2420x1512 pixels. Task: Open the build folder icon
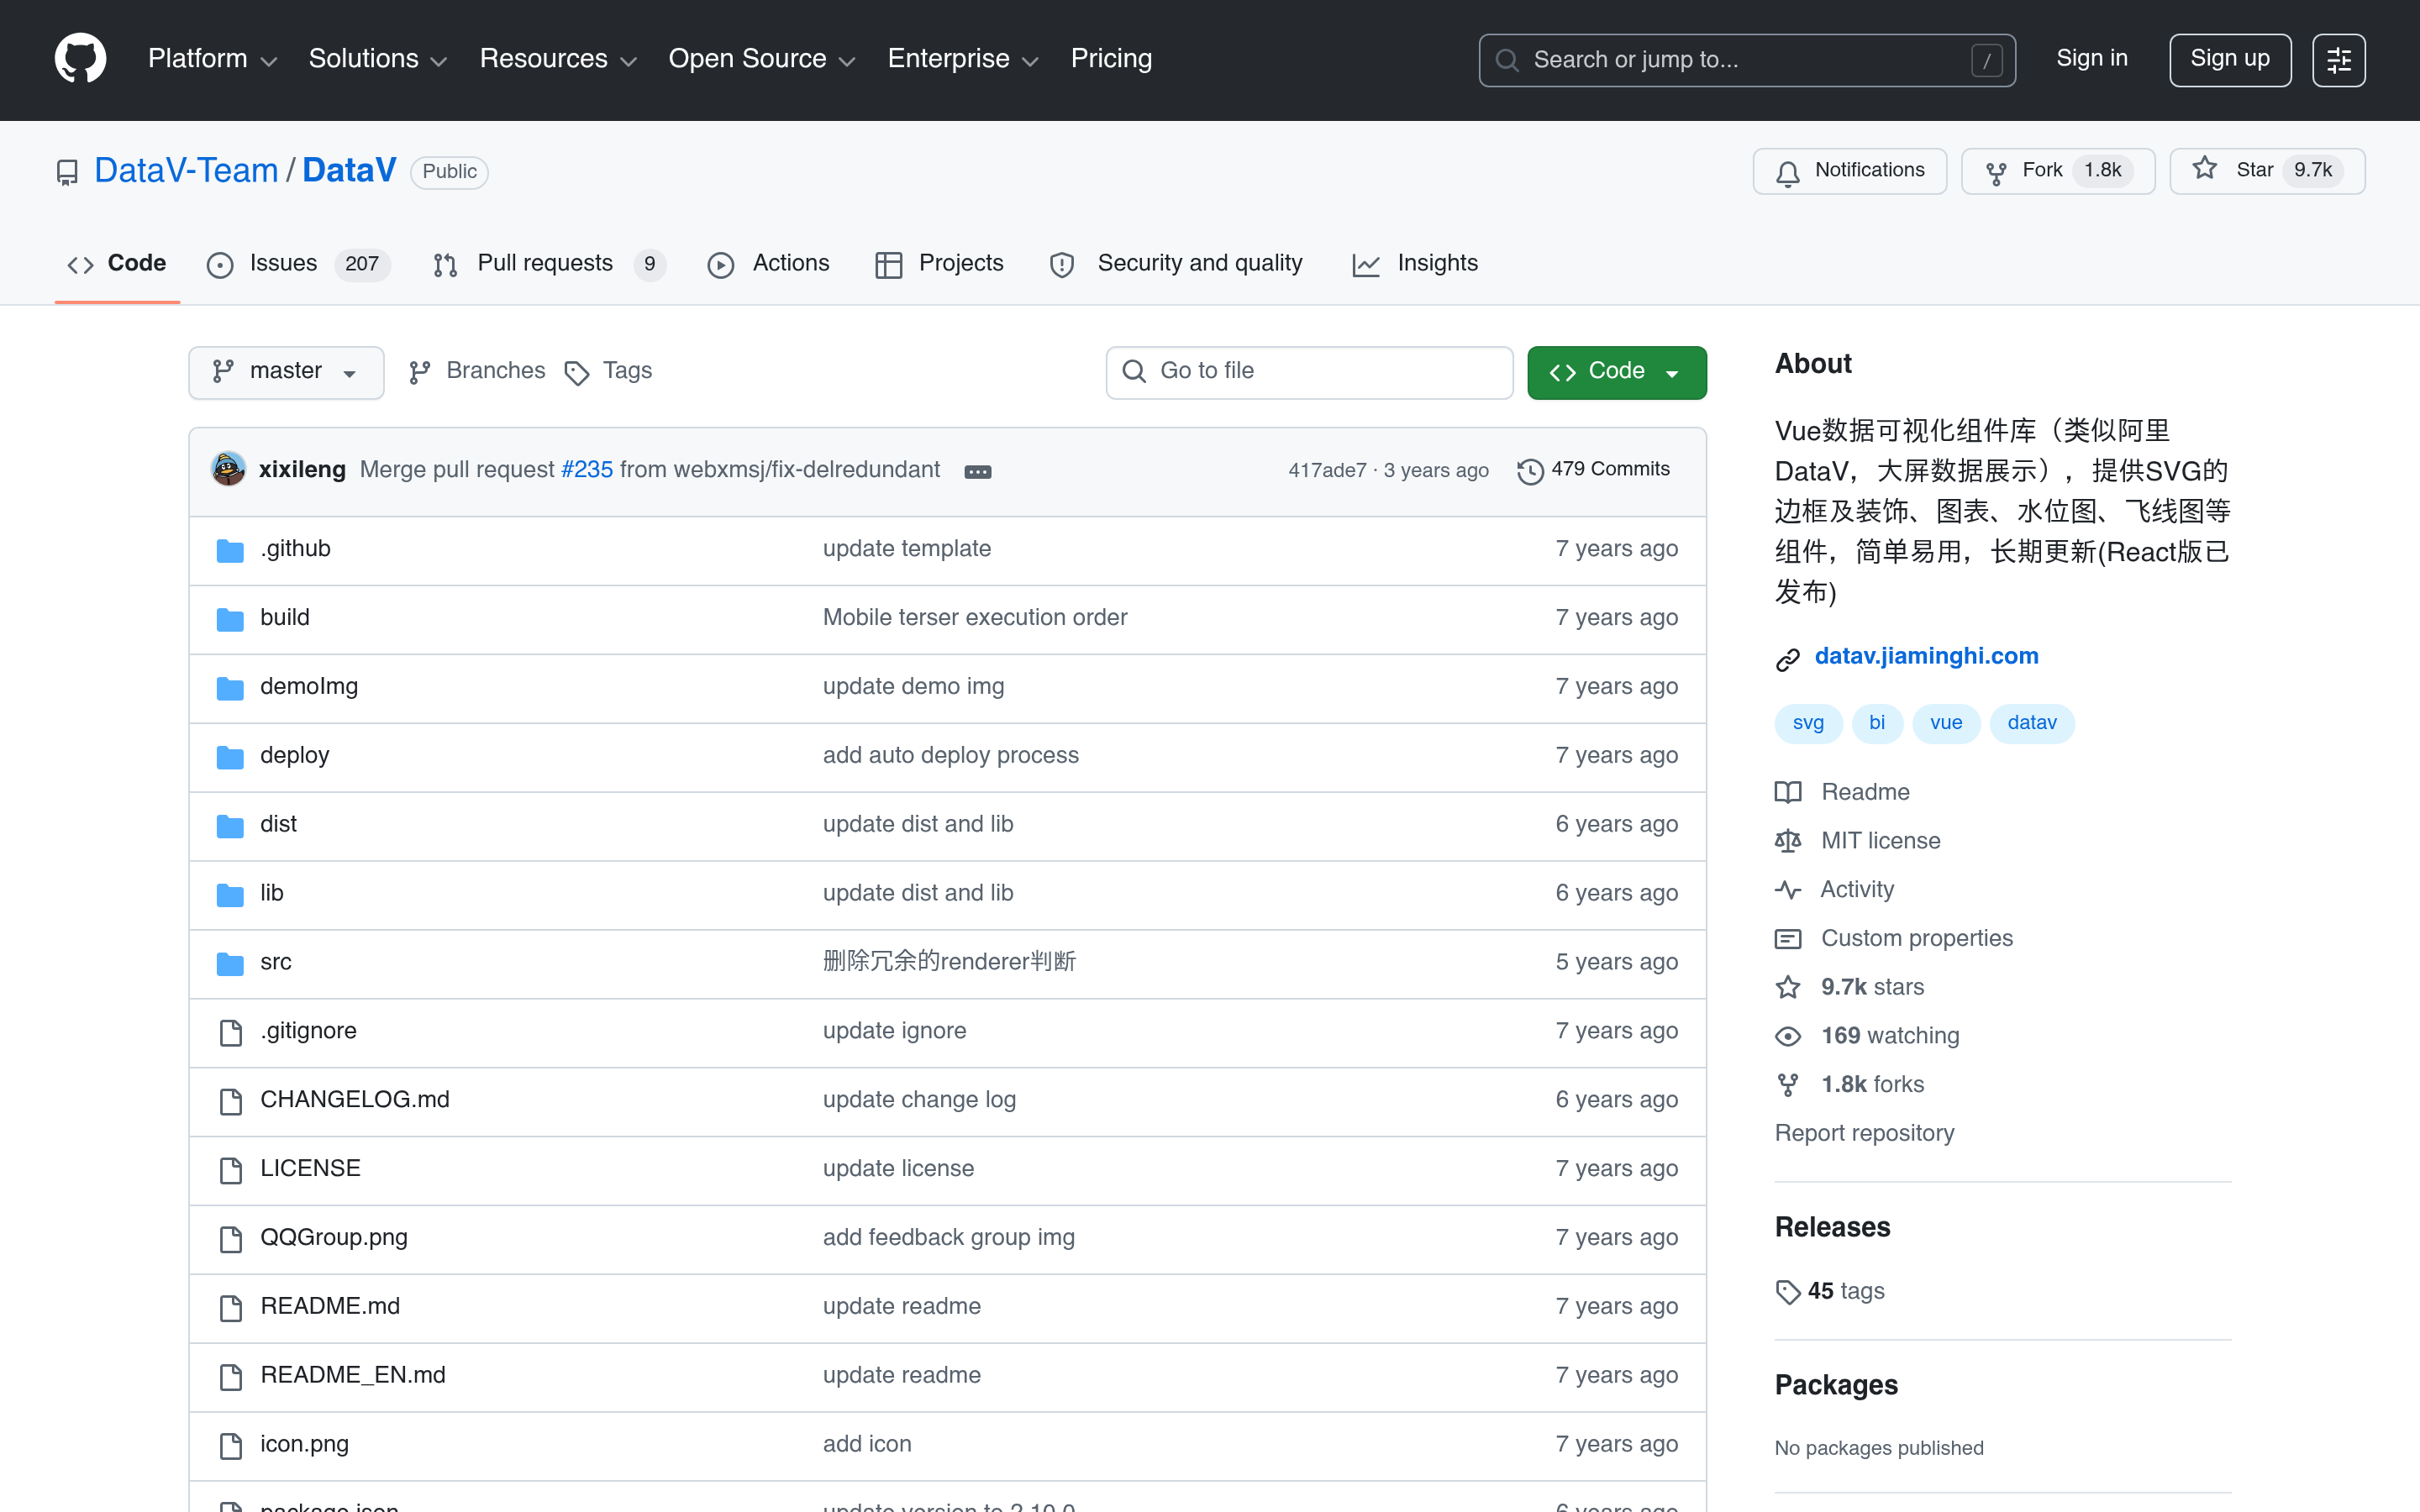(x=230, y=619)
